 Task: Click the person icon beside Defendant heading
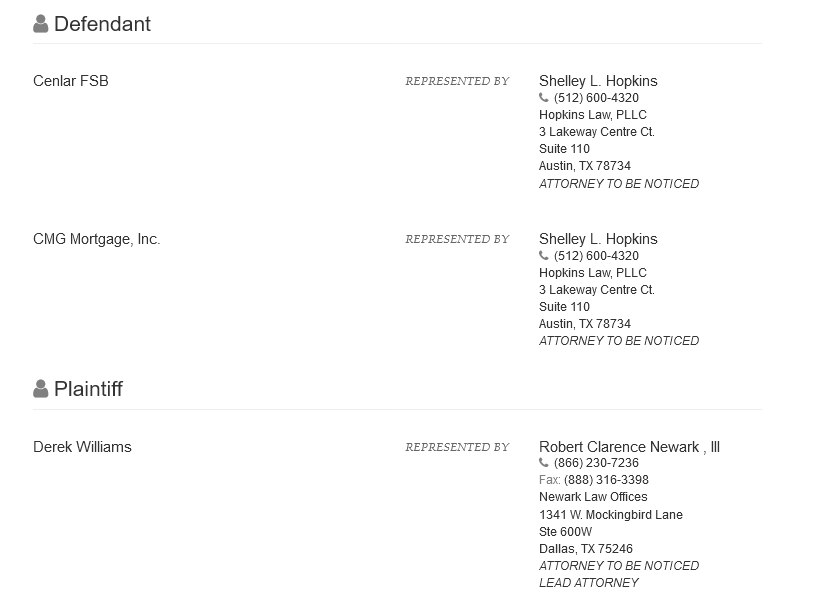pyautogui.click(x=40, y=24)
